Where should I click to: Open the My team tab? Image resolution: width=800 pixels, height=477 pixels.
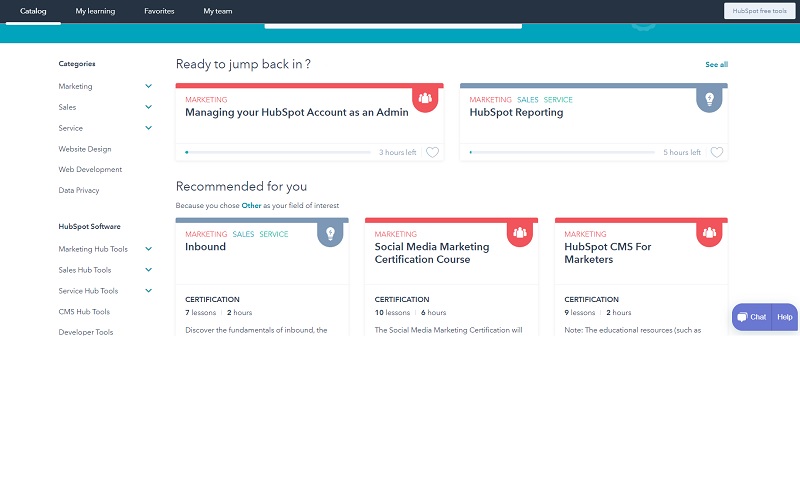(x=218, y=11)
